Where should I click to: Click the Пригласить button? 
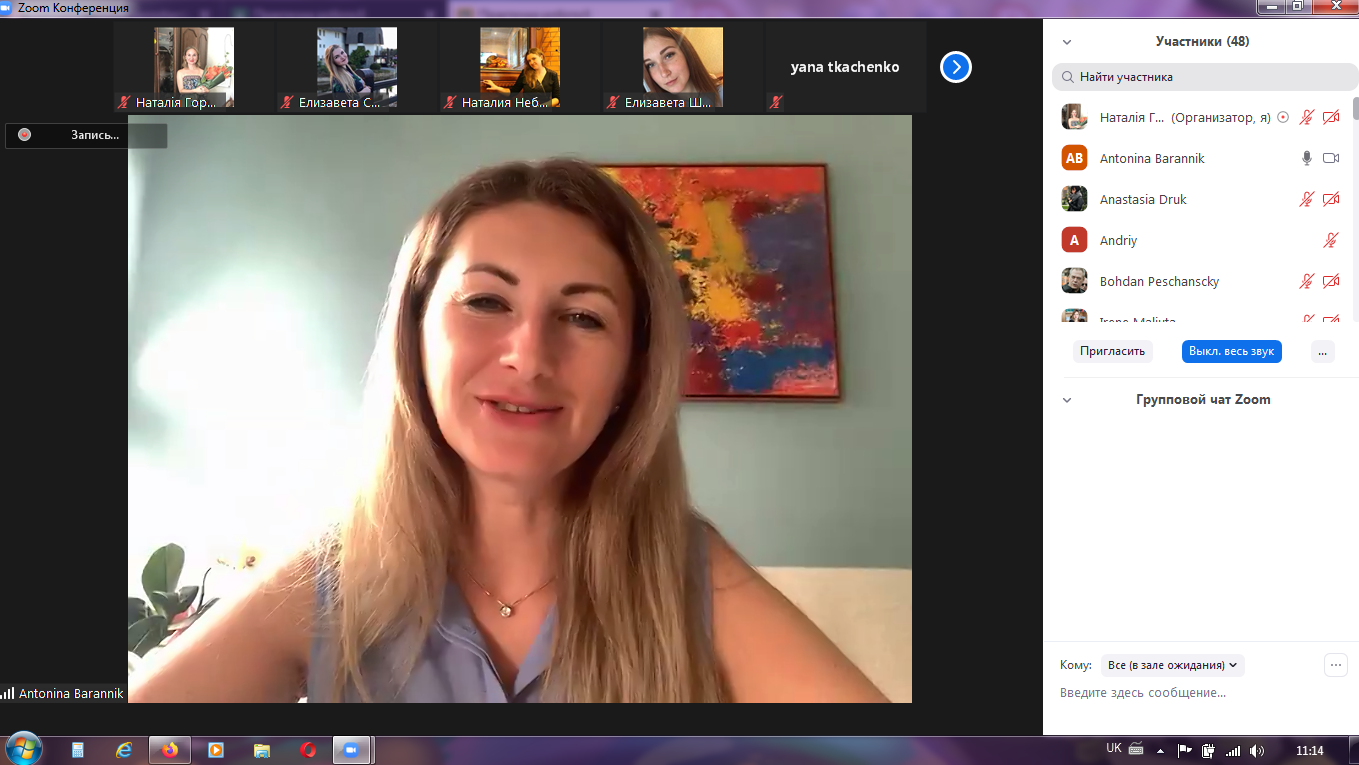[x=1113, y=351]
